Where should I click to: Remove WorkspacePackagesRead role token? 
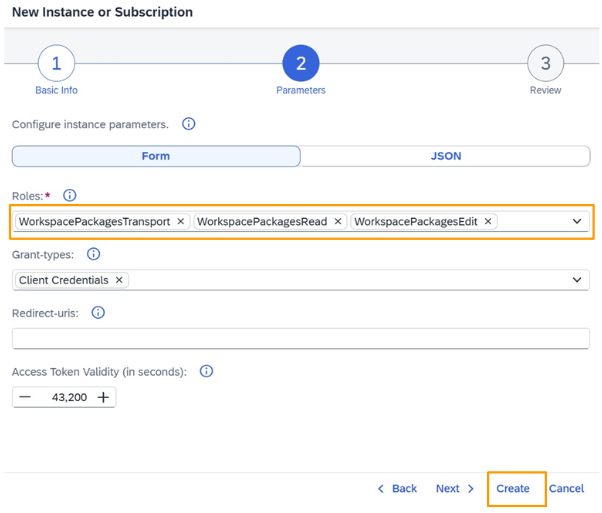[338, 222]
